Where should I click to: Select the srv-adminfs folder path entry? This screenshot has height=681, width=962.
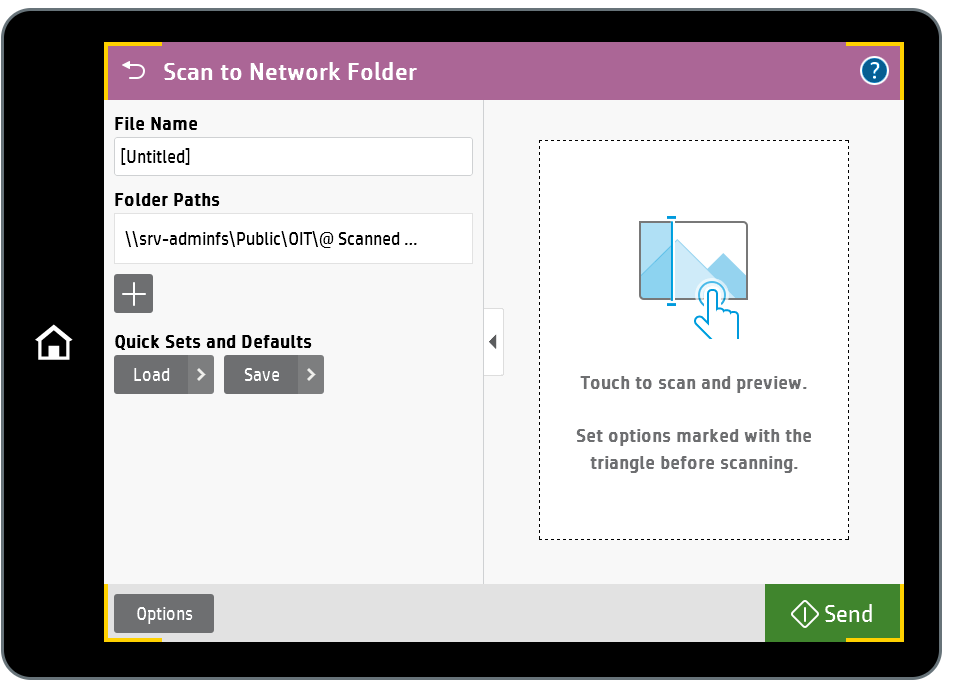[x=293, y=239]
